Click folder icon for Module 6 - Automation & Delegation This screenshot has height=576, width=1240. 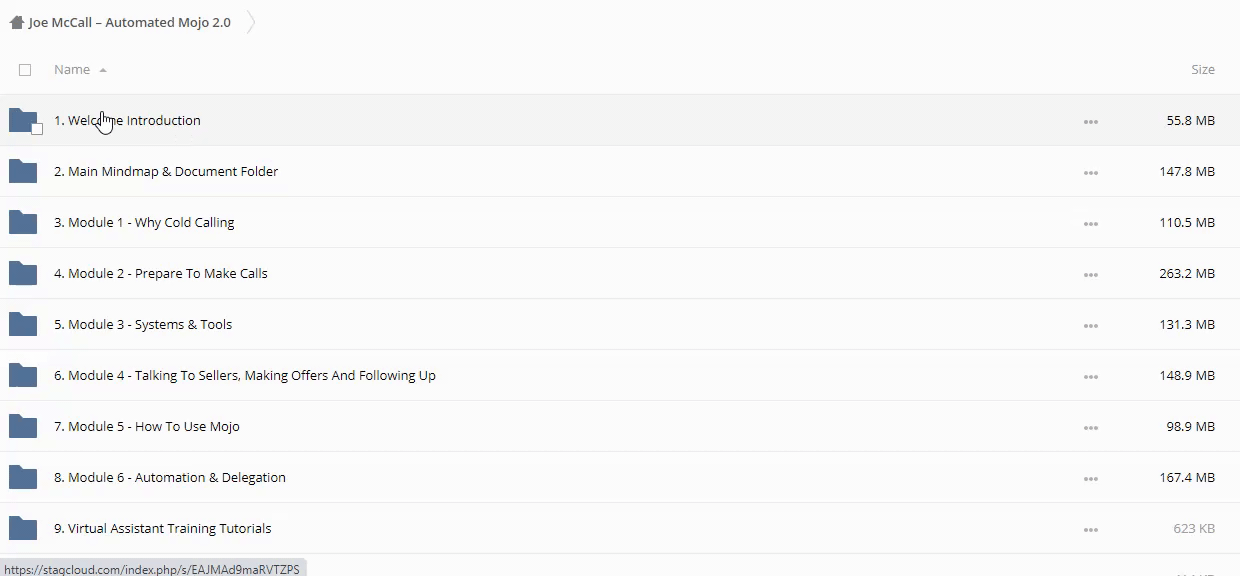pos(22,477)
